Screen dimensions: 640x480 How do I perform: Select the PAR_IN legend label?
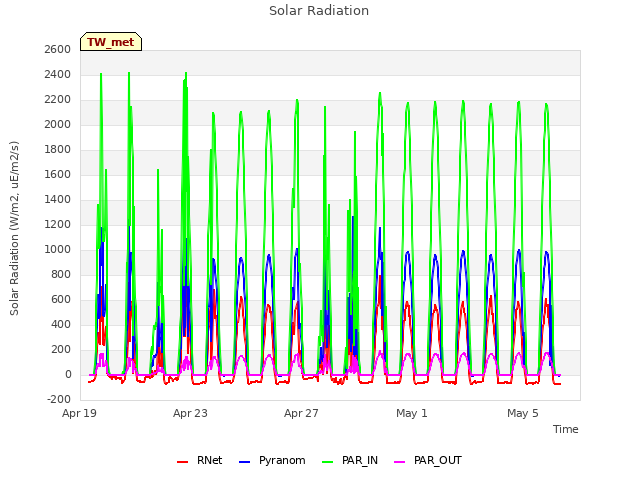(360, 460)
